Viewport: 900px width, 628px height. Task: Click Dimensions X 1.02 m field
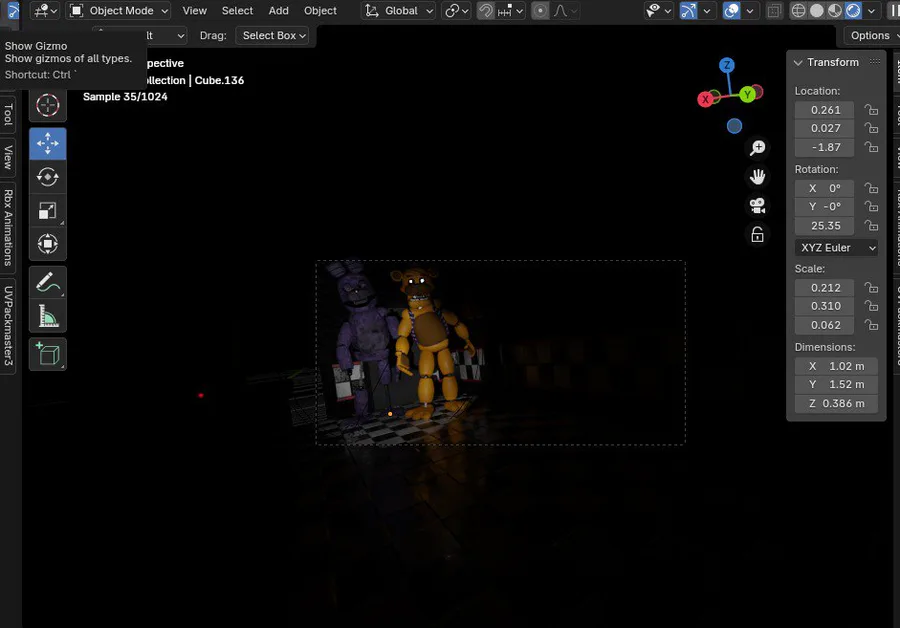pyautogui.click(x=837, y=366)
